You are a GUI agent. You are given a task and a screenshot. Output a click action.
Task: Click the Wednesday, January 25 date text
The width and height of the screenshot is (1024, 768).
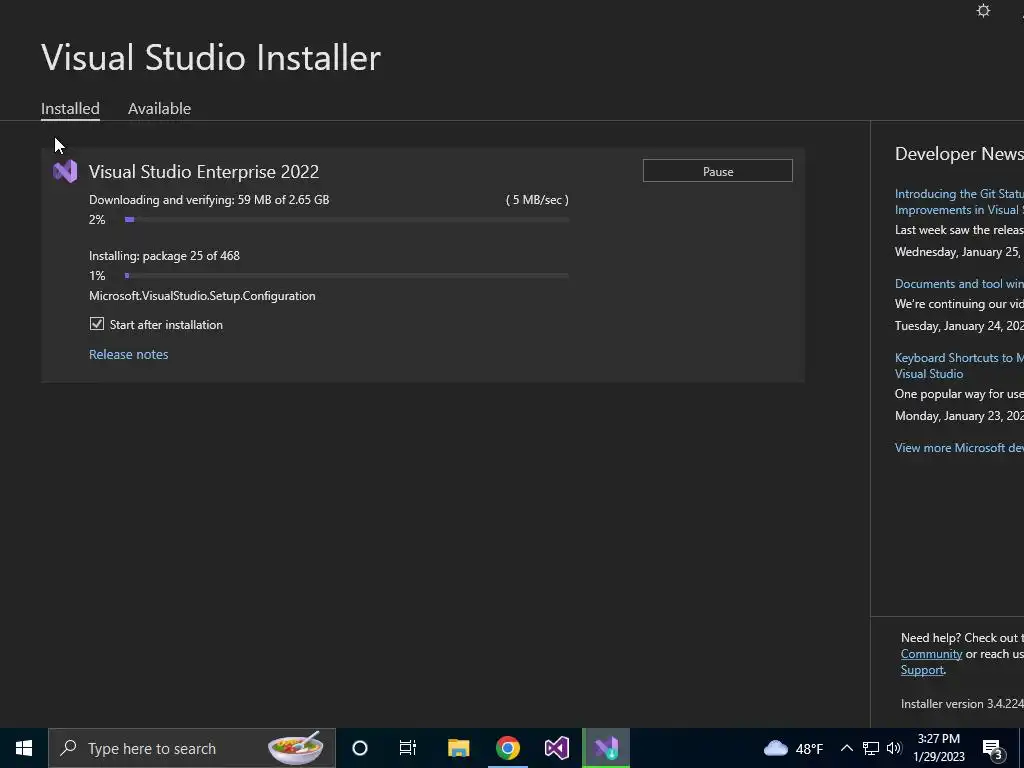959,251
